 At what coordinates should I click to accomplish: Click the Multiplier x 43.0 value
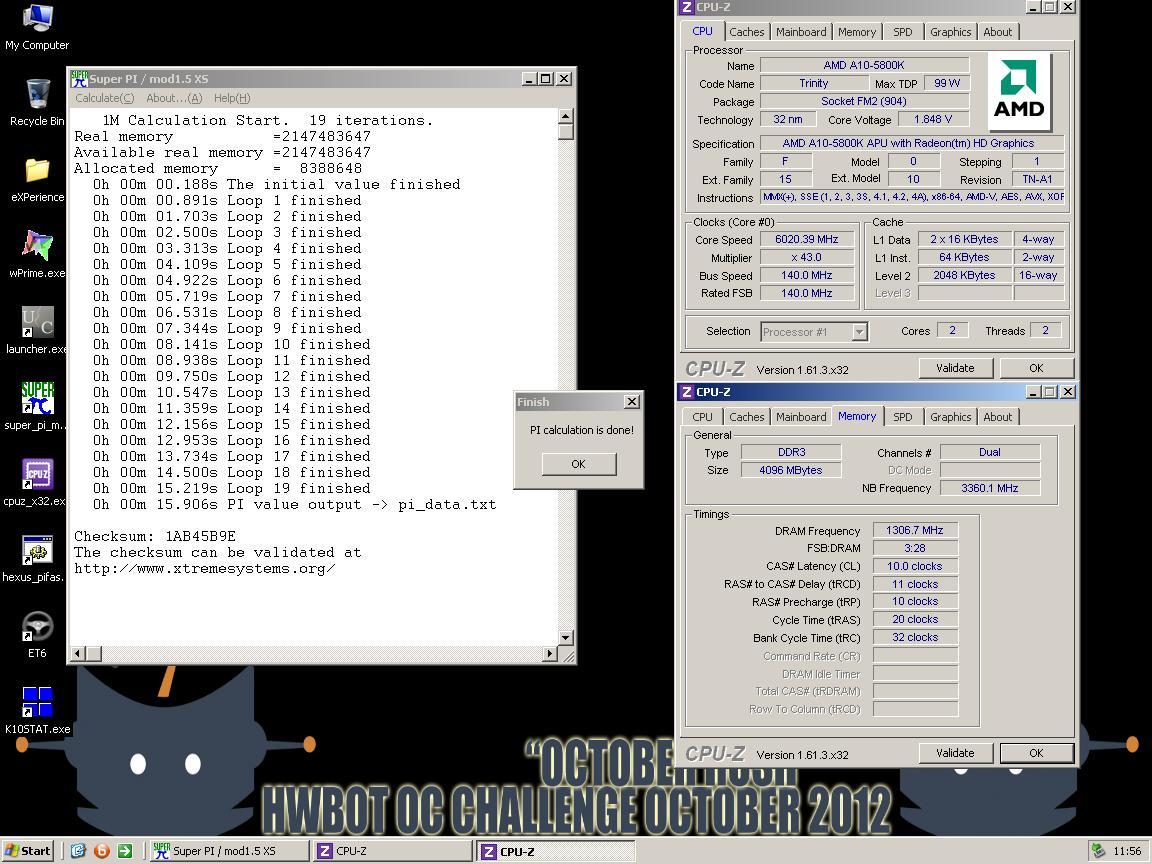(x=807, y=257)
